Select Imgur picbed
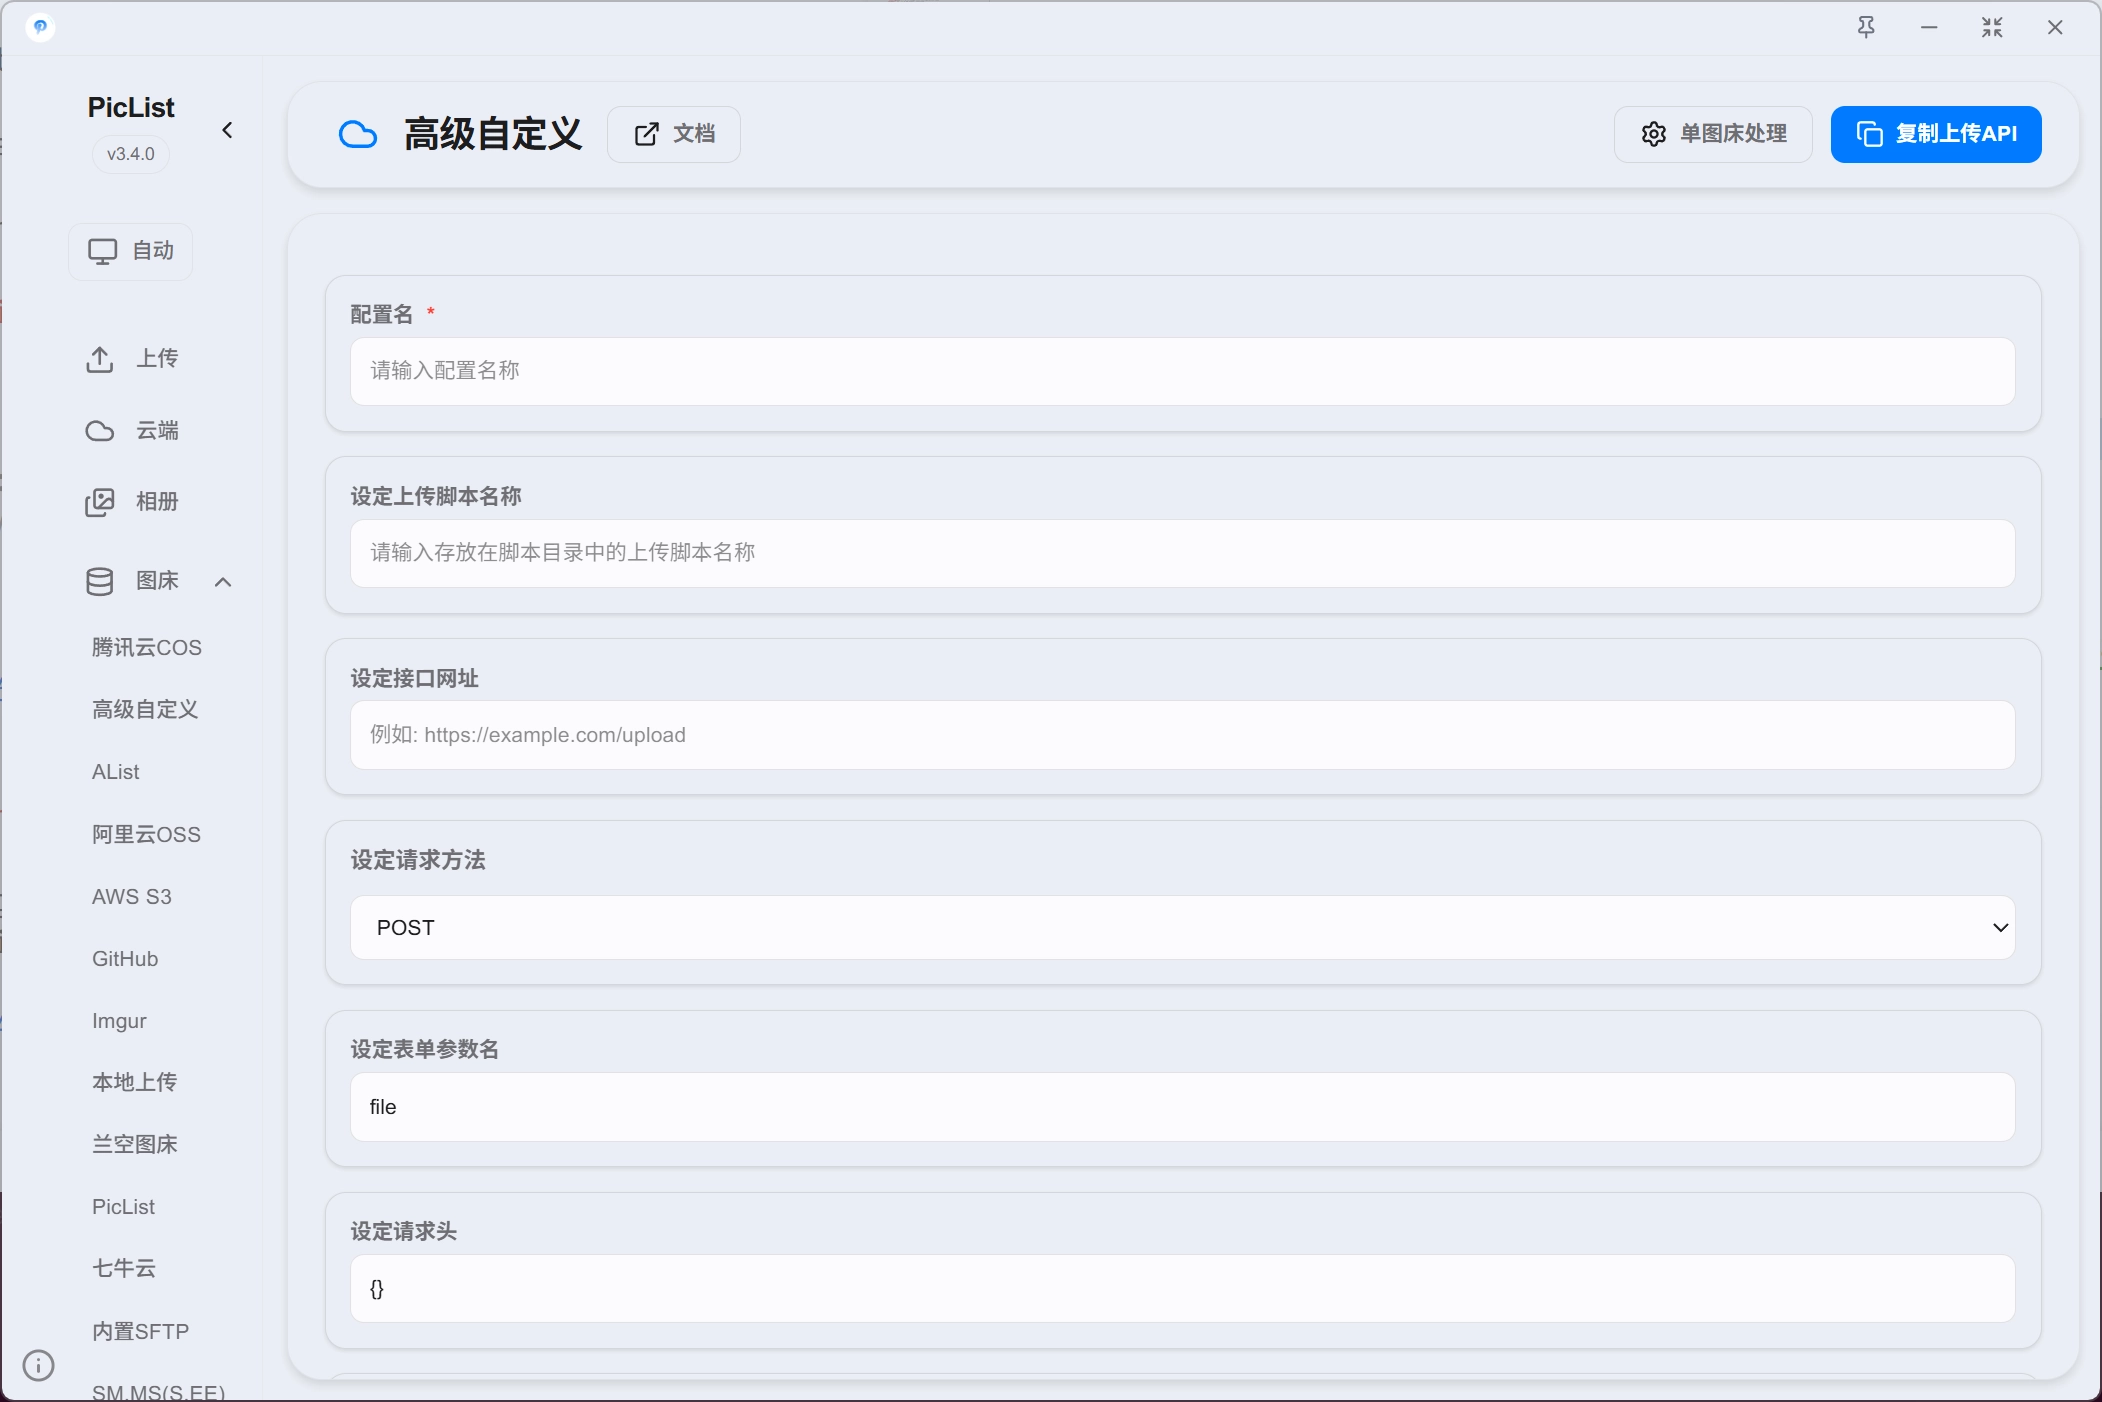 click(119, 1021)
